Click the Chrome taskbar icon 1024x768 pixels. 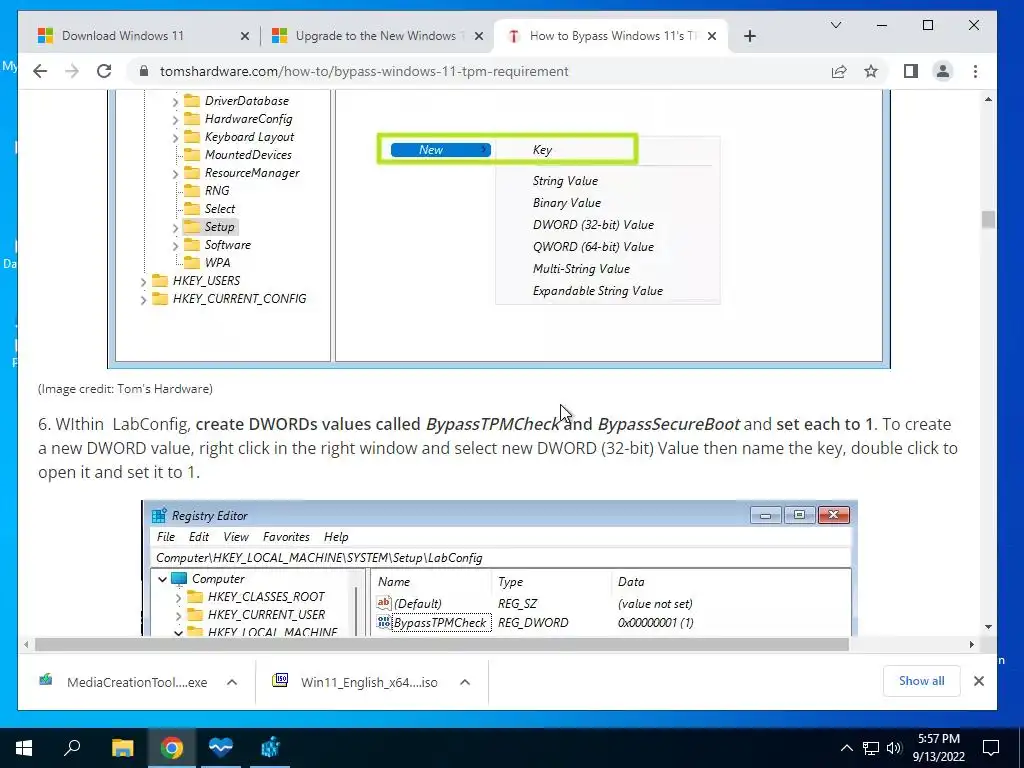tap(172, 748)
